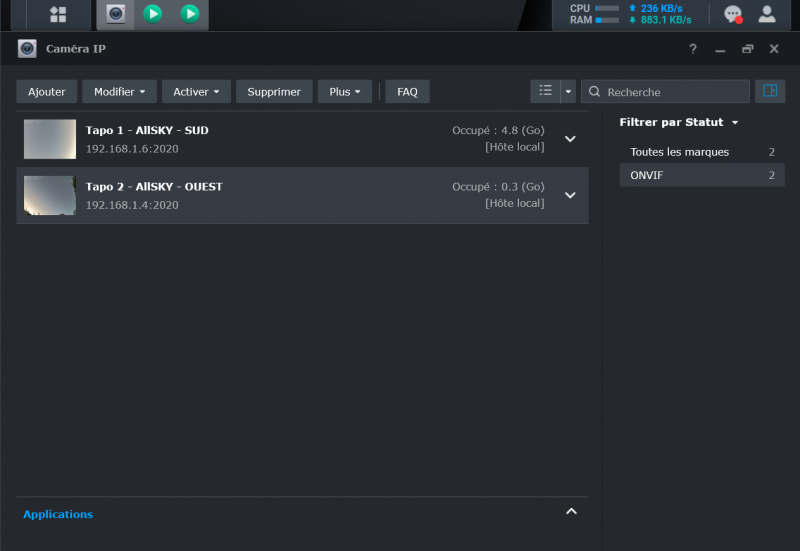Click address 192.168.1.6:2020
The height and width of the screenshot is (551, 800).
[132, 149]
